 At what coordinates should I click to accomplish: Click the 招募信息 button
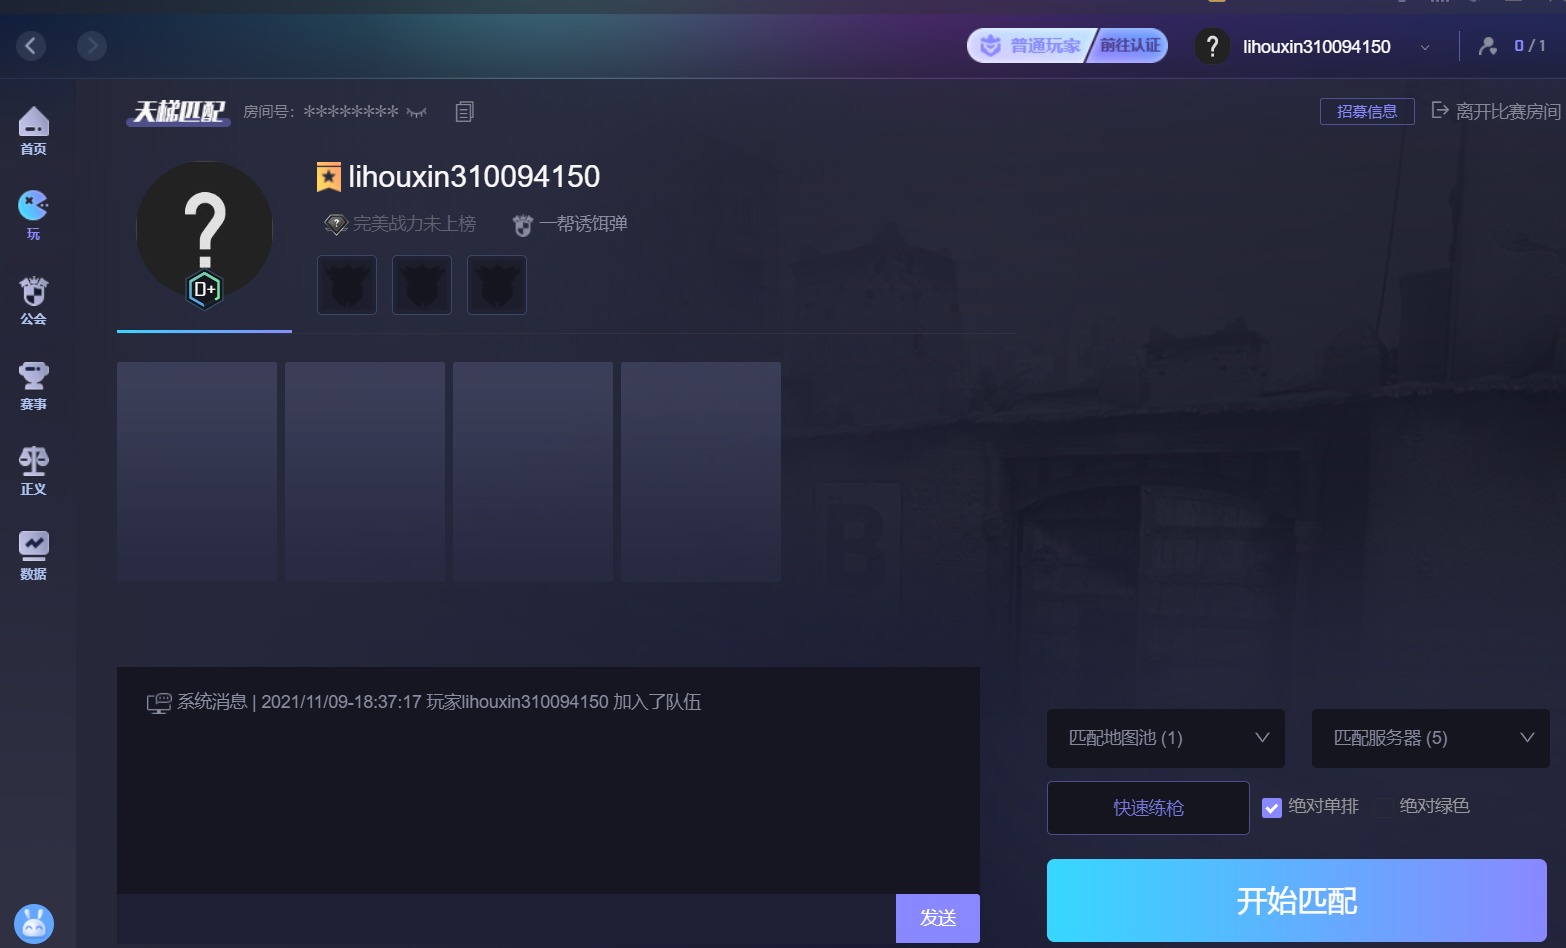point(1367,111)
